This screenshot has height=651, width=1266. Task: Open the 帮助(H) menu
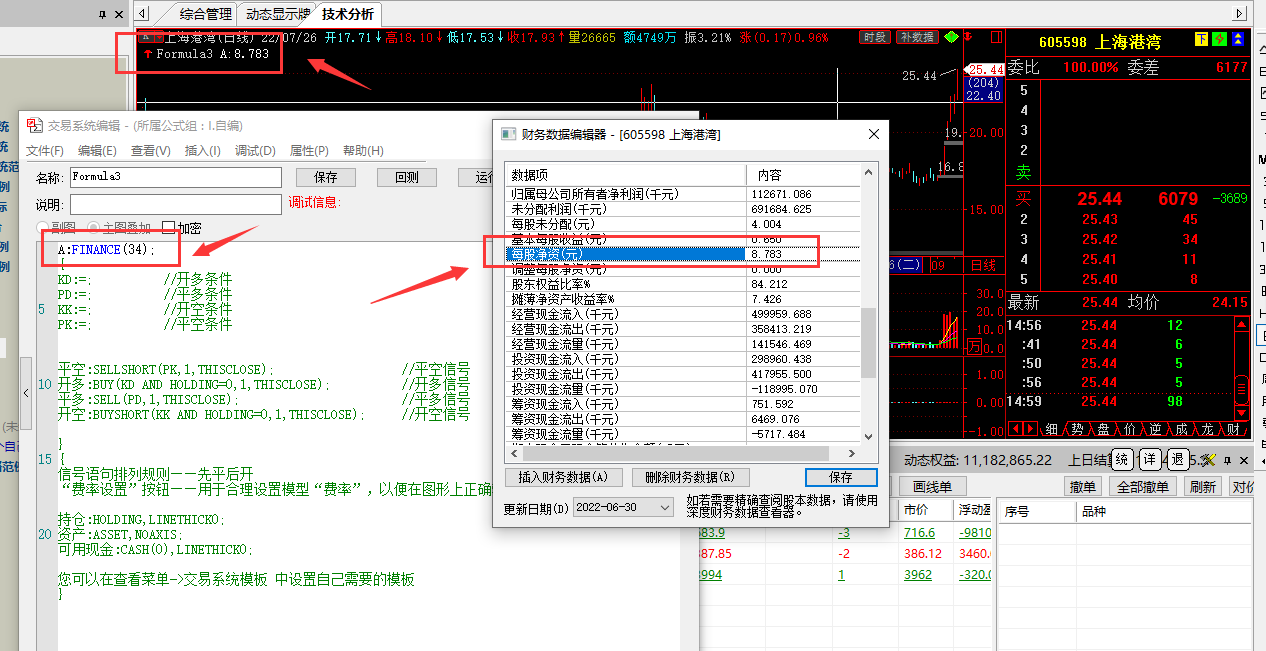363,151
